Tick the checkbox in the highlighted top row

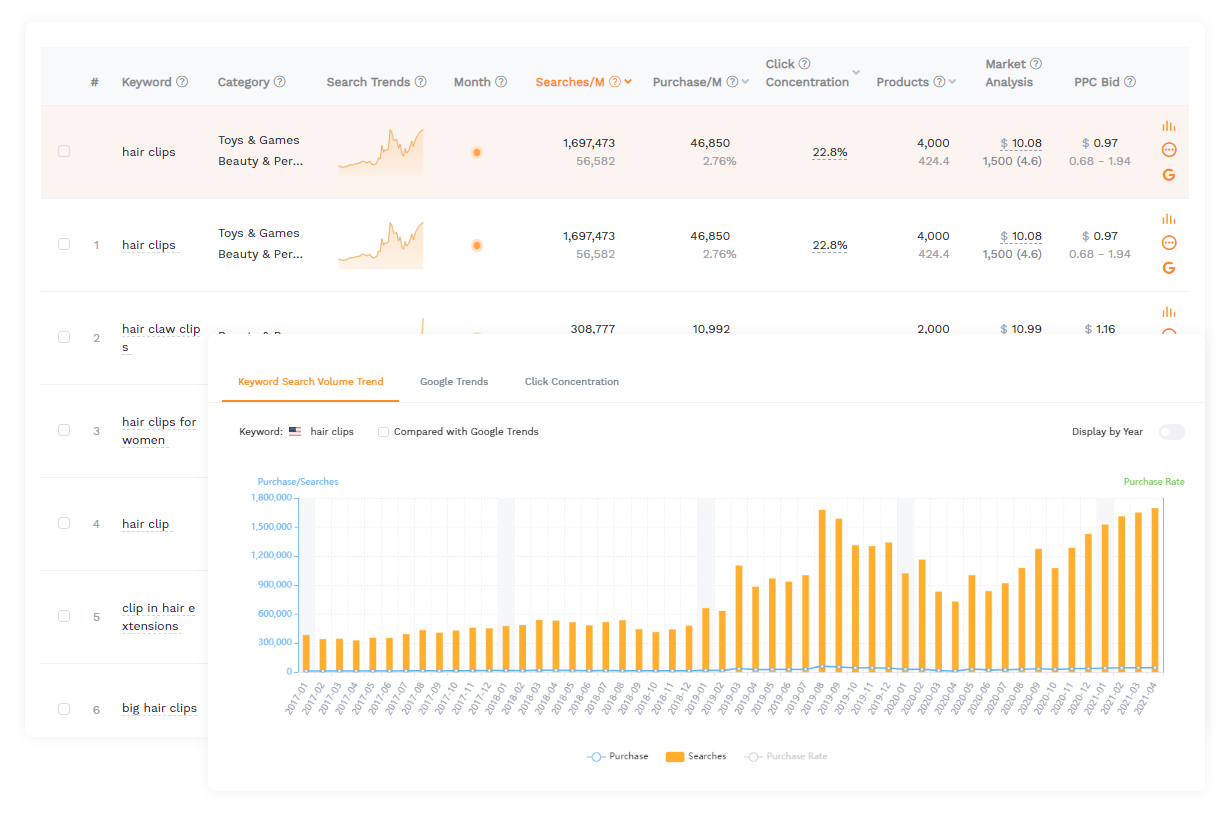[64, 151]
